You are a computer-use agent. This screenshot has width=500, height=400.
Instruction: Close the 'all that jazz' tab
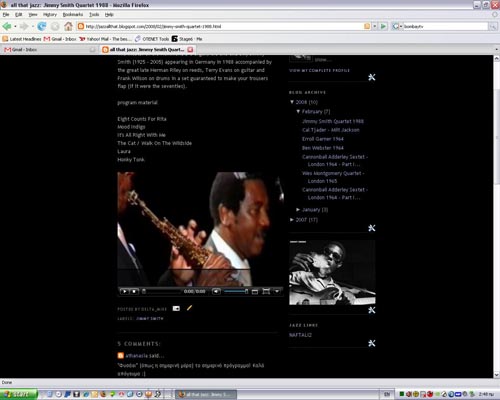point(190,50)
